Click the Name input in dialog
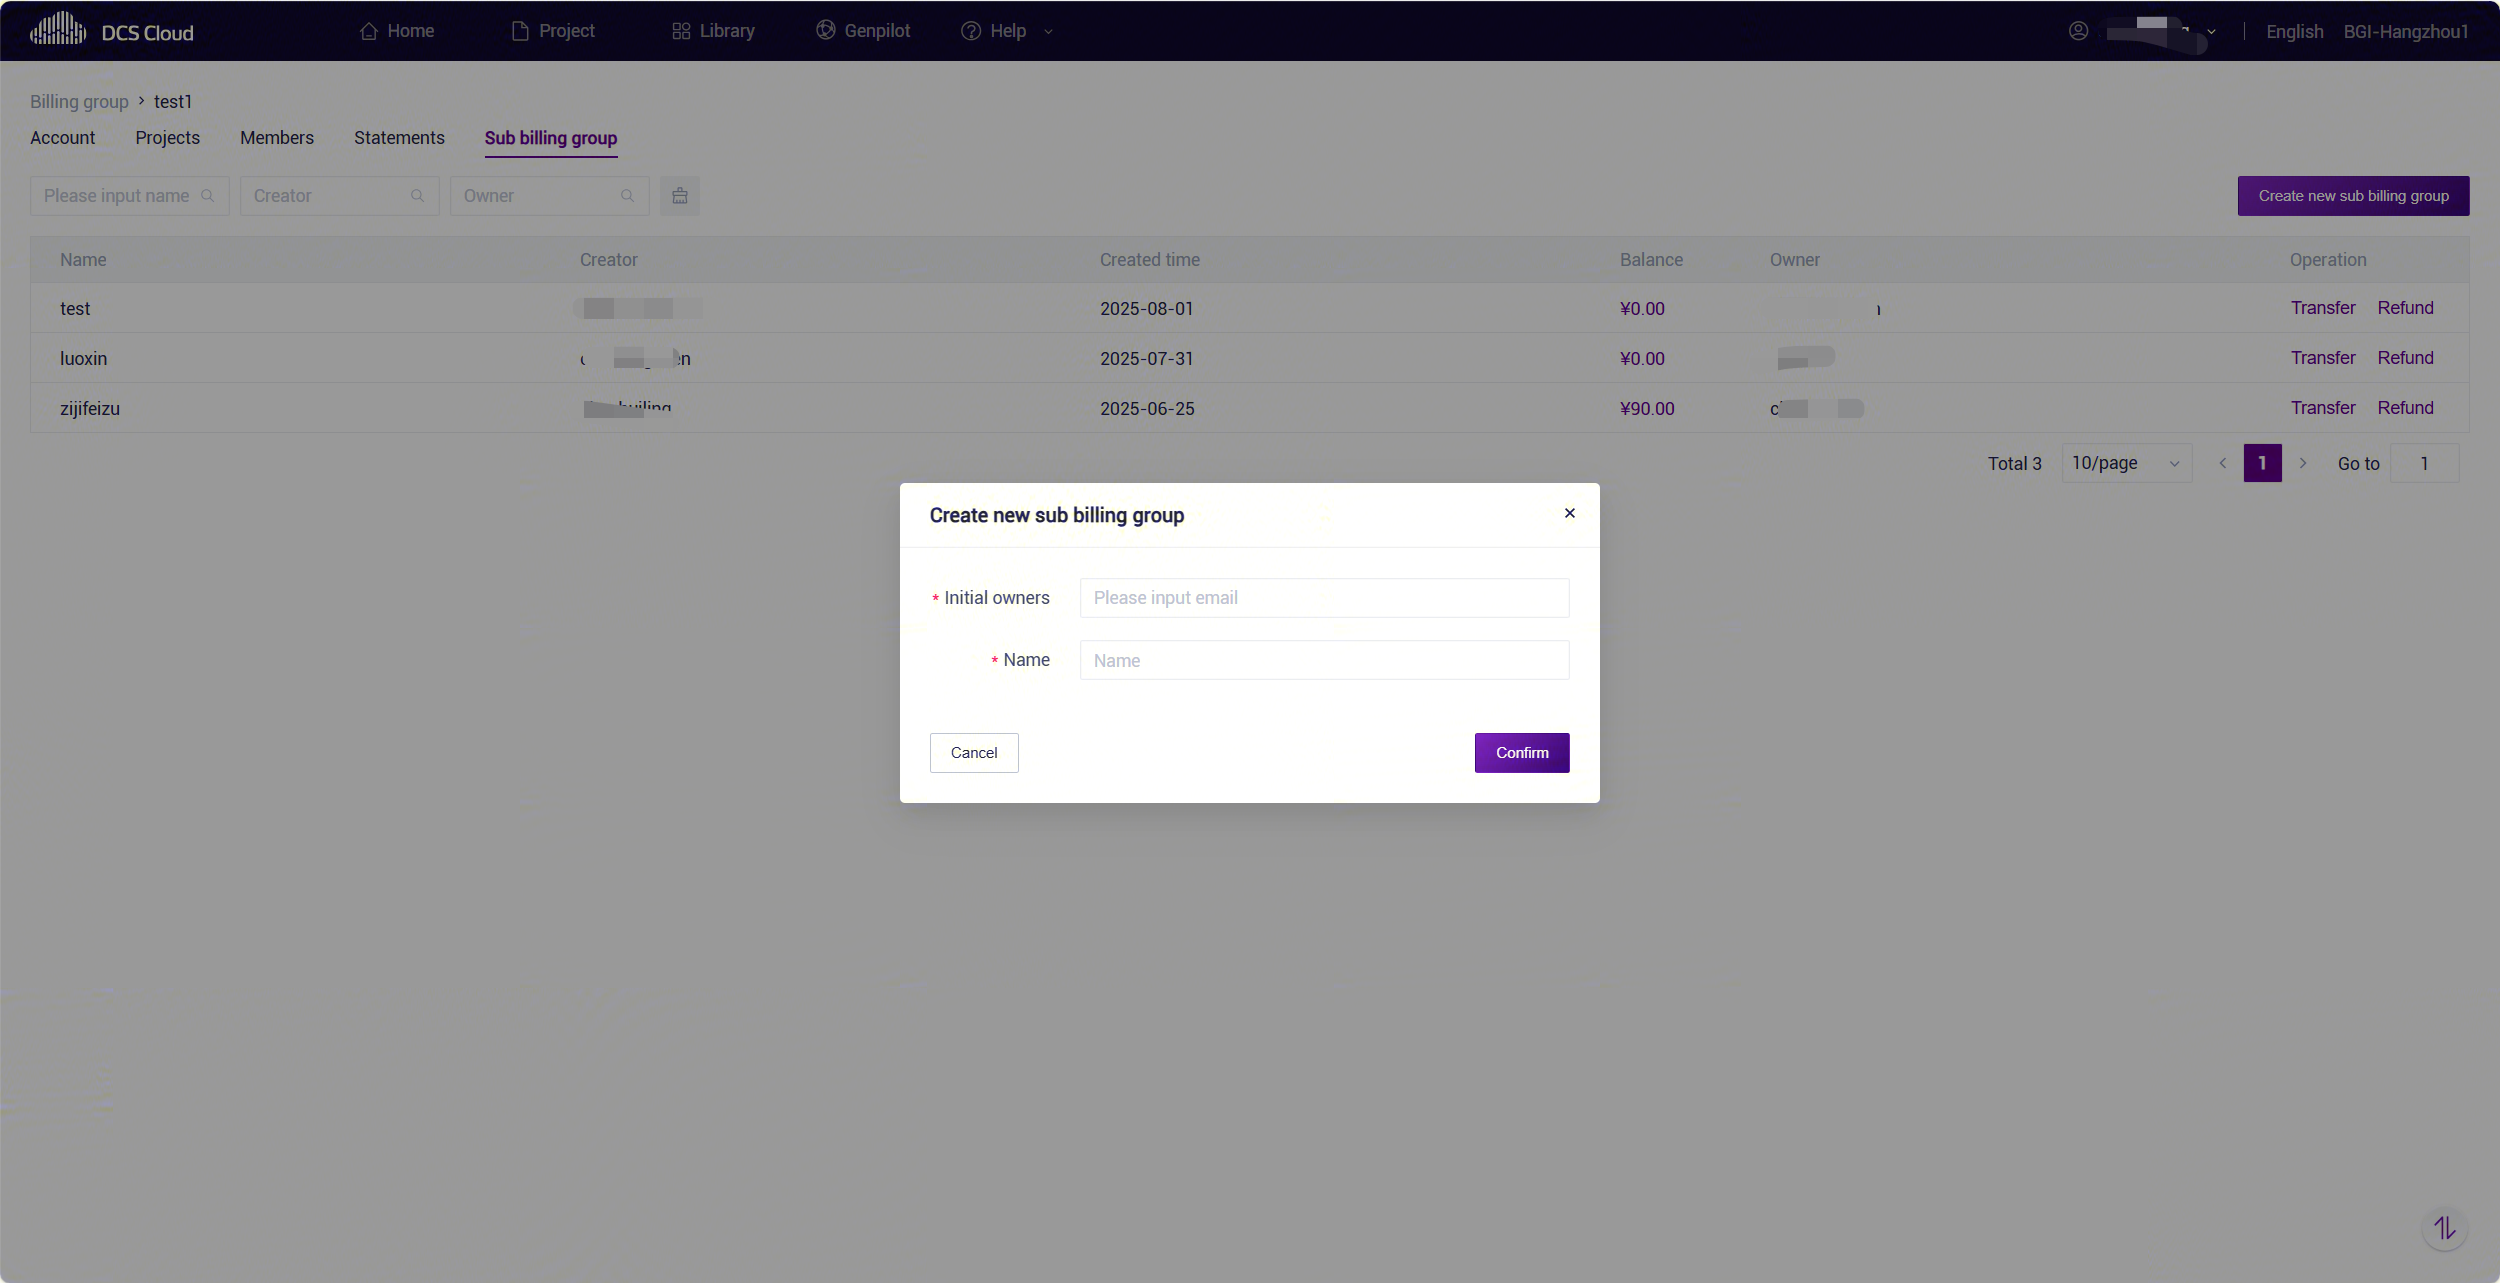The image size is (2500, 1283). [x=1324, y=660]
